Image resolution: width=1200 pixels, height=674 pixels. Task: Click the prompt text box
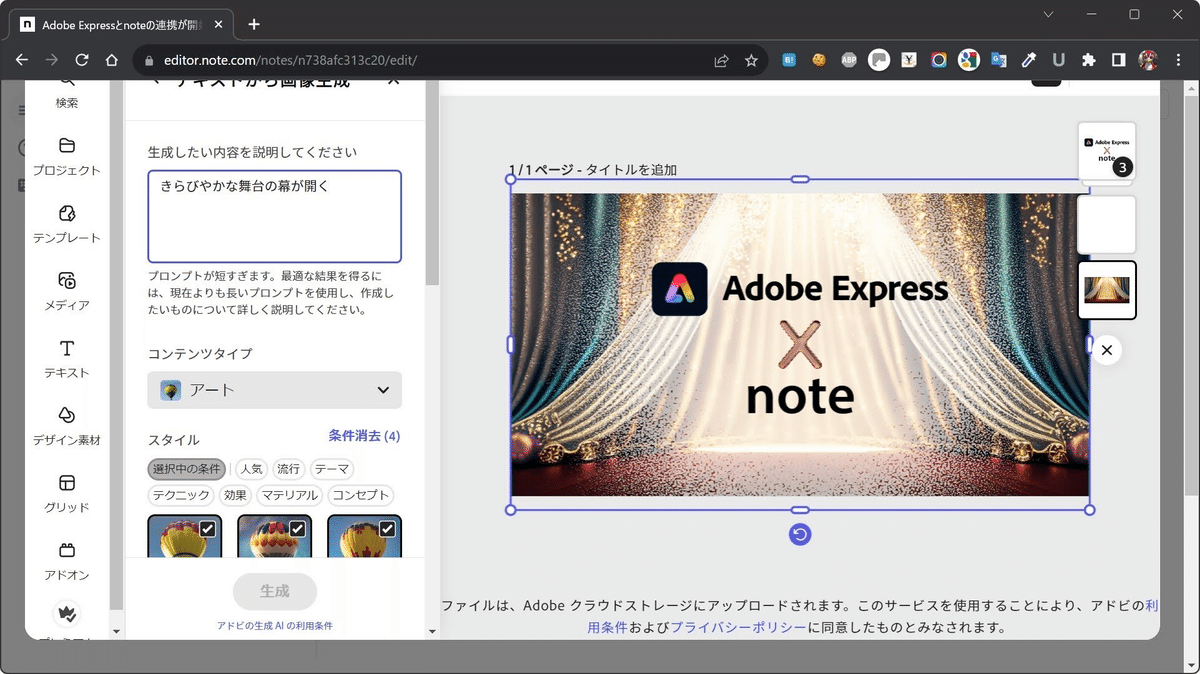(x=275, y=216)
